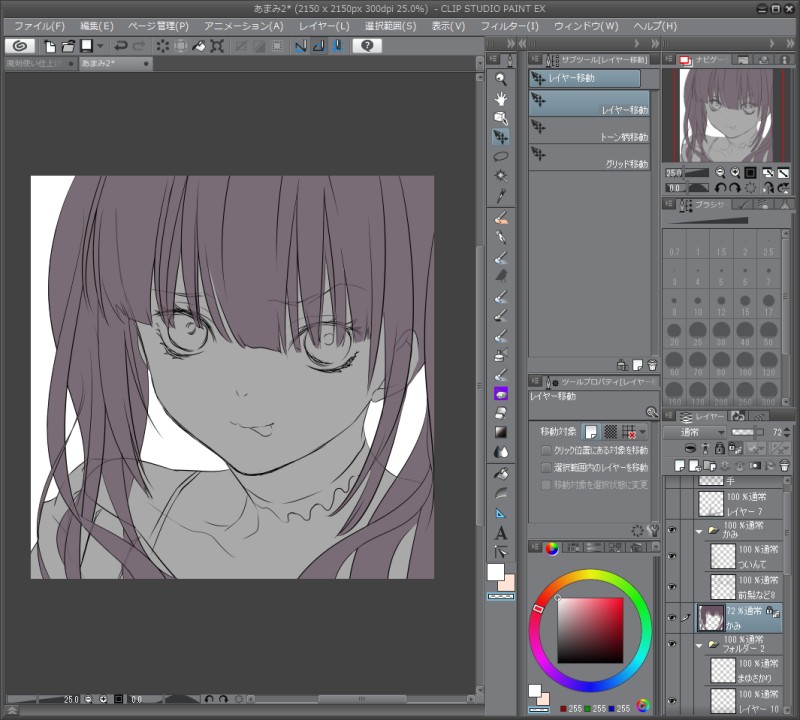The image size is (800, 720).
Task: Rotate canvas left in Navigator
Action: pos(720,188)
